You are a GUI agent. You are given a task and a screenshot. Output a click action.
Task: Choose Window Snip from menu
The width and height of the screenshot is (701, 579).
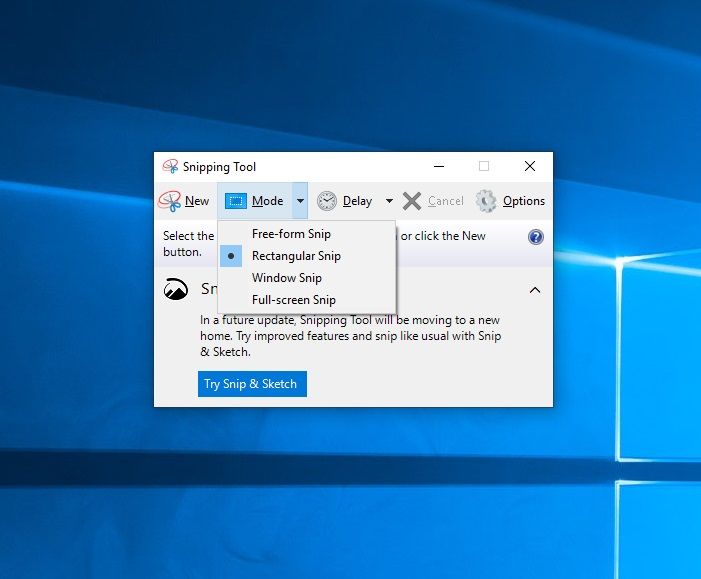click(x=307, y=278)
